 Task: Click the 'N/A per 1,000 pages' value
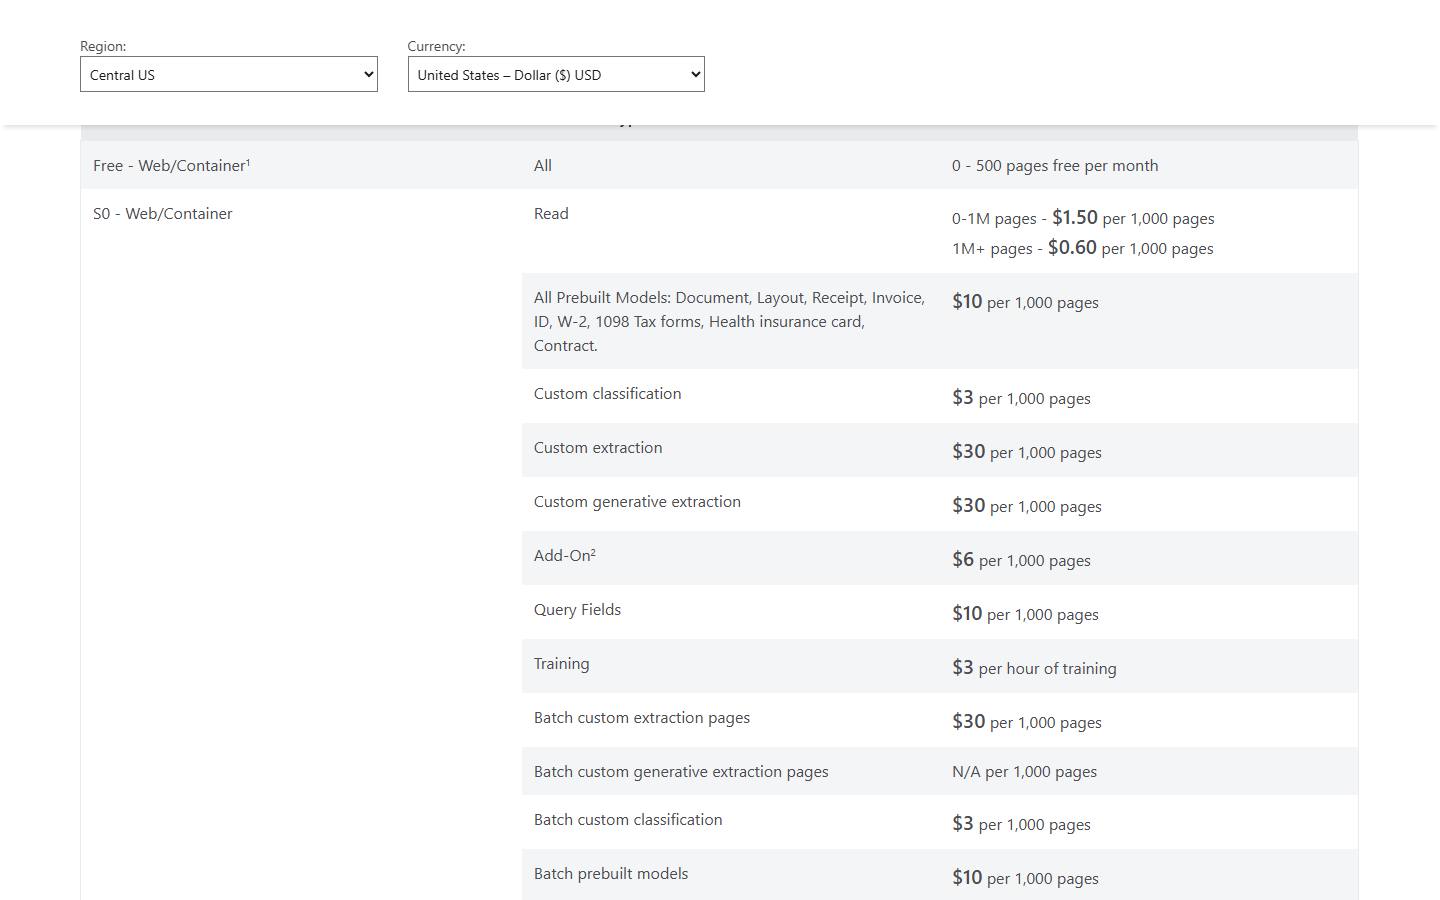coord(1024,771)
